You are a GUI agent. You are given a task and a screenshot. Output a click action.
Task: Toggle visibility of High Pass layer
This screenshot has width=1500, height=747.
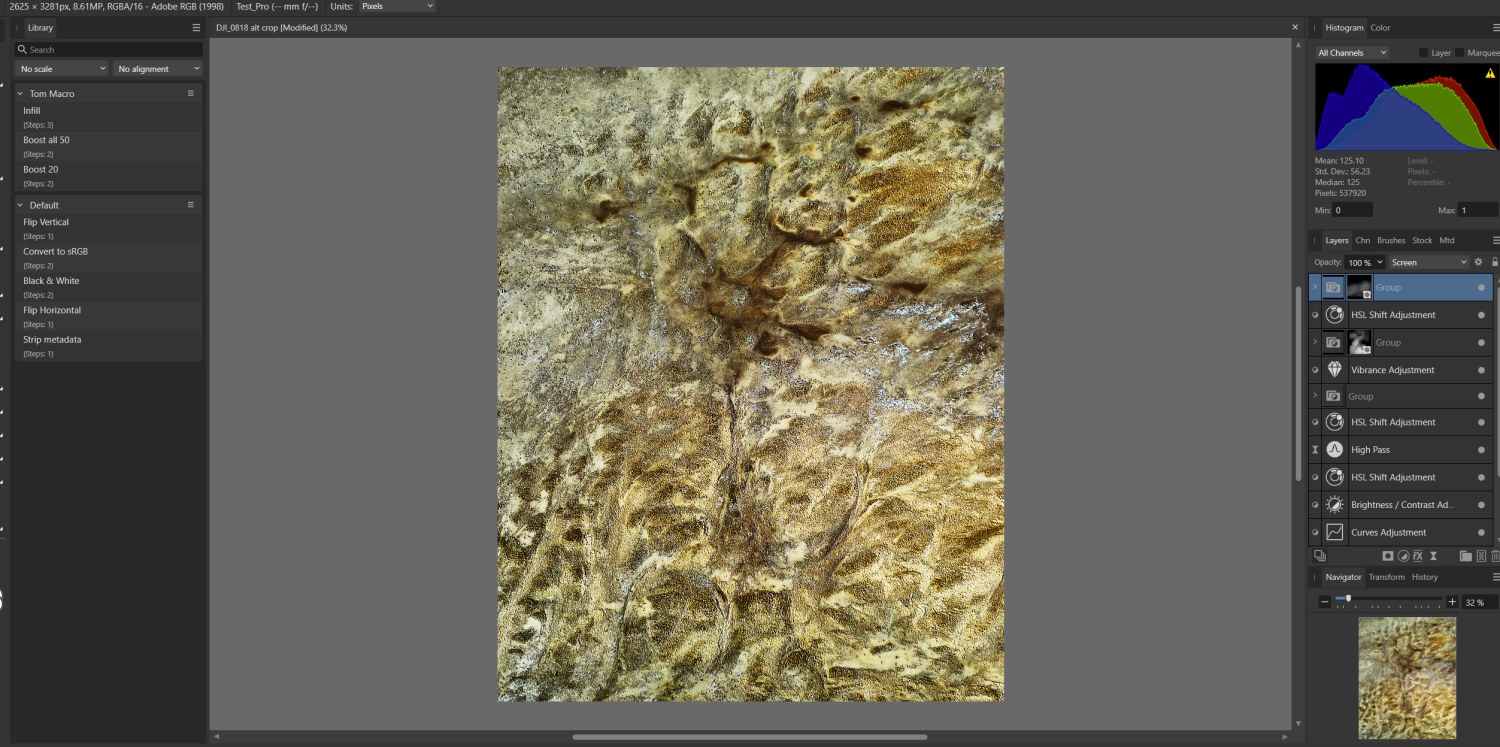pos(1482,450)
